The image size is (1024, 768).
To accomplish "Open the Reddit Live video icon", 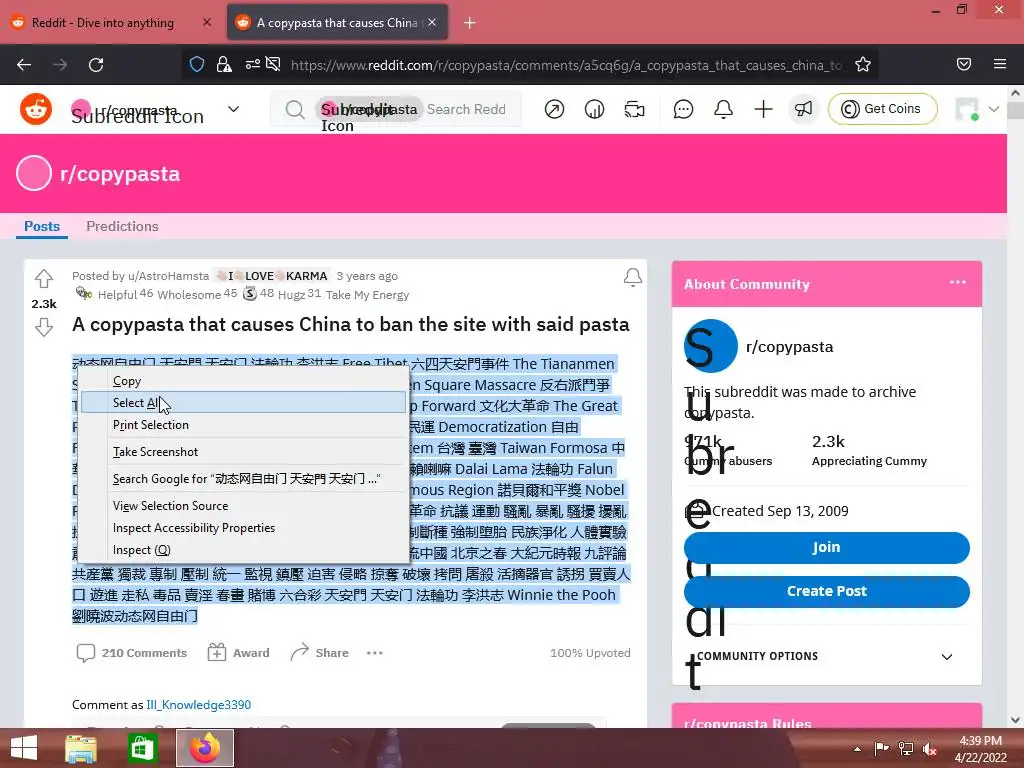I will coord(634,109).
